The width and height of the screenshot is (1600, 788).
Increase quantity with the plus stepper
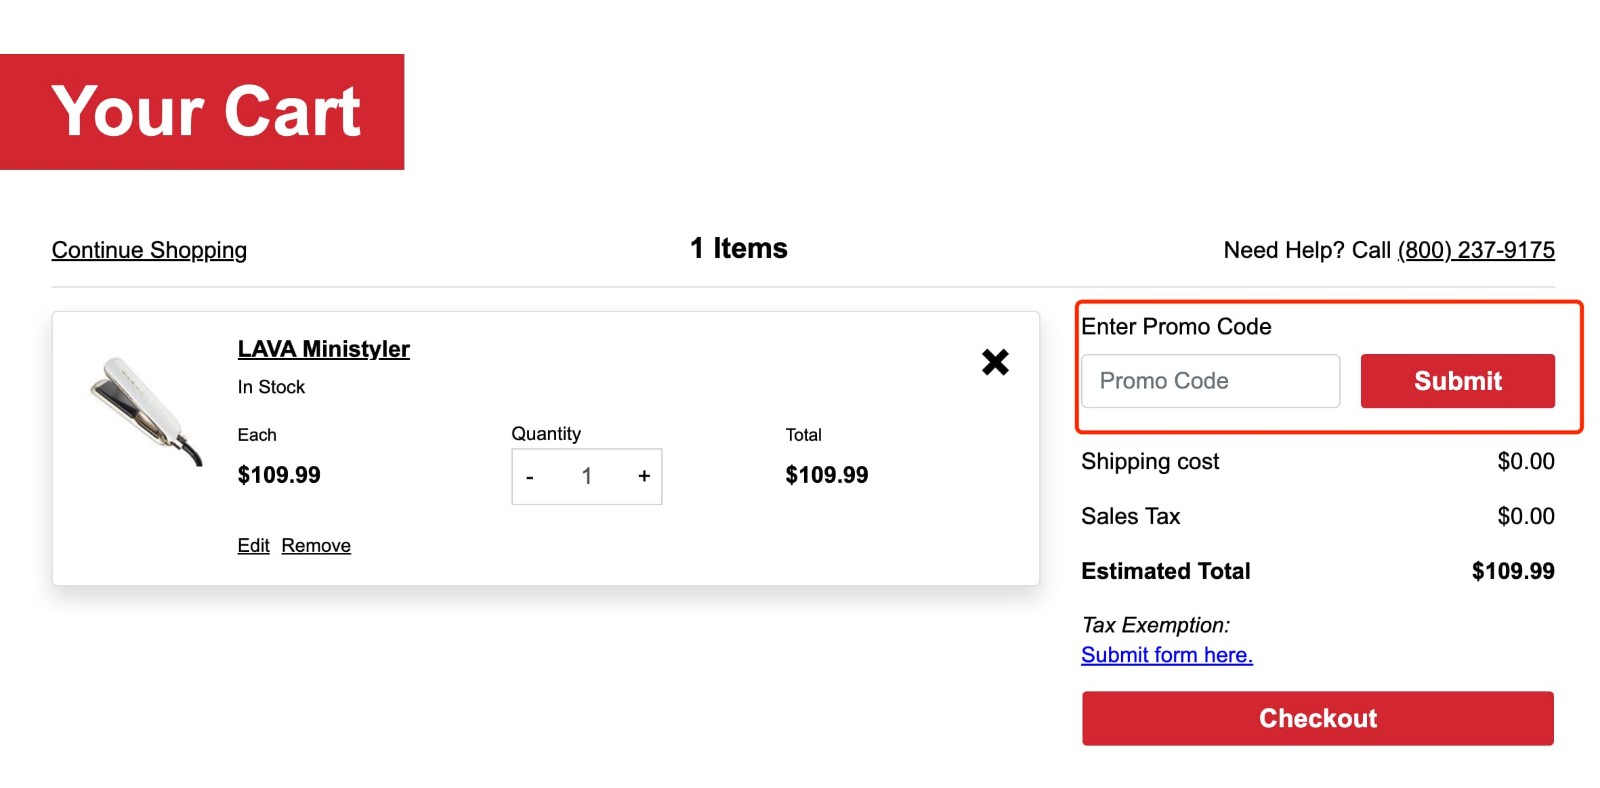point(644,476)
